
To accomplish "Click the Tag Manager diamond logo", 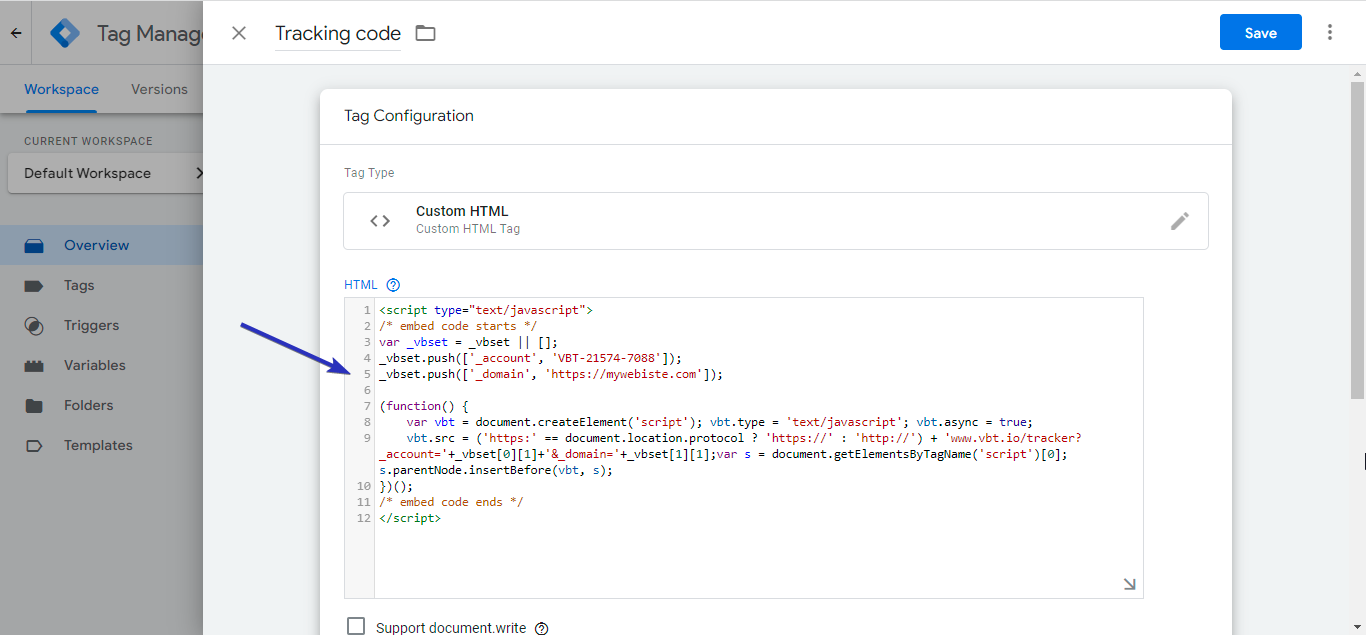I will coord(65,33).
